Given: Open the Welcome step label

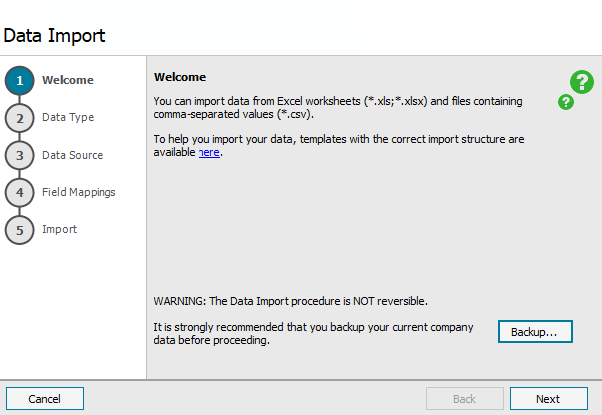Looking at the screenshot, I should click(x=68, y=80).
